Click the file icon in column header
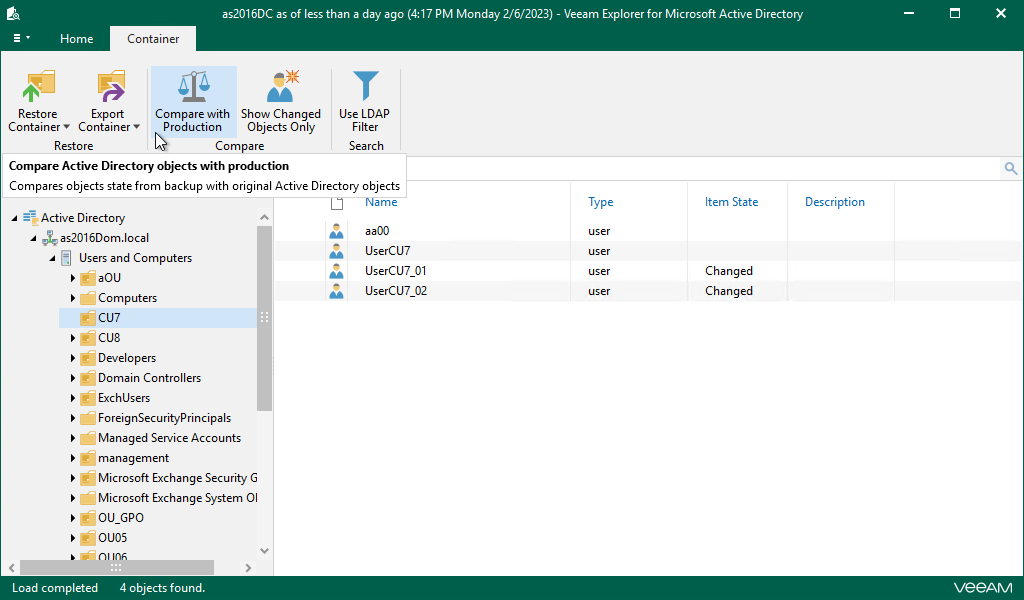1024x600 pixels. [337, 202]
